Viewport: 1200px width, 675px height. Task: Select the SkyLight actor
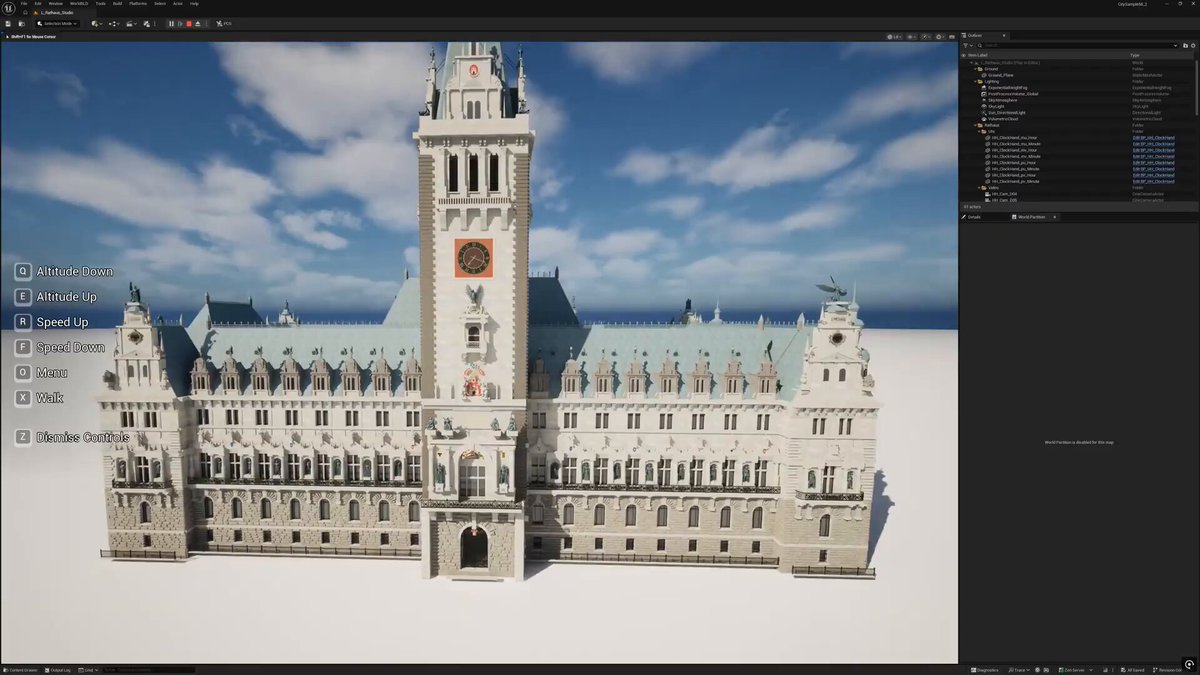[997, 106]
